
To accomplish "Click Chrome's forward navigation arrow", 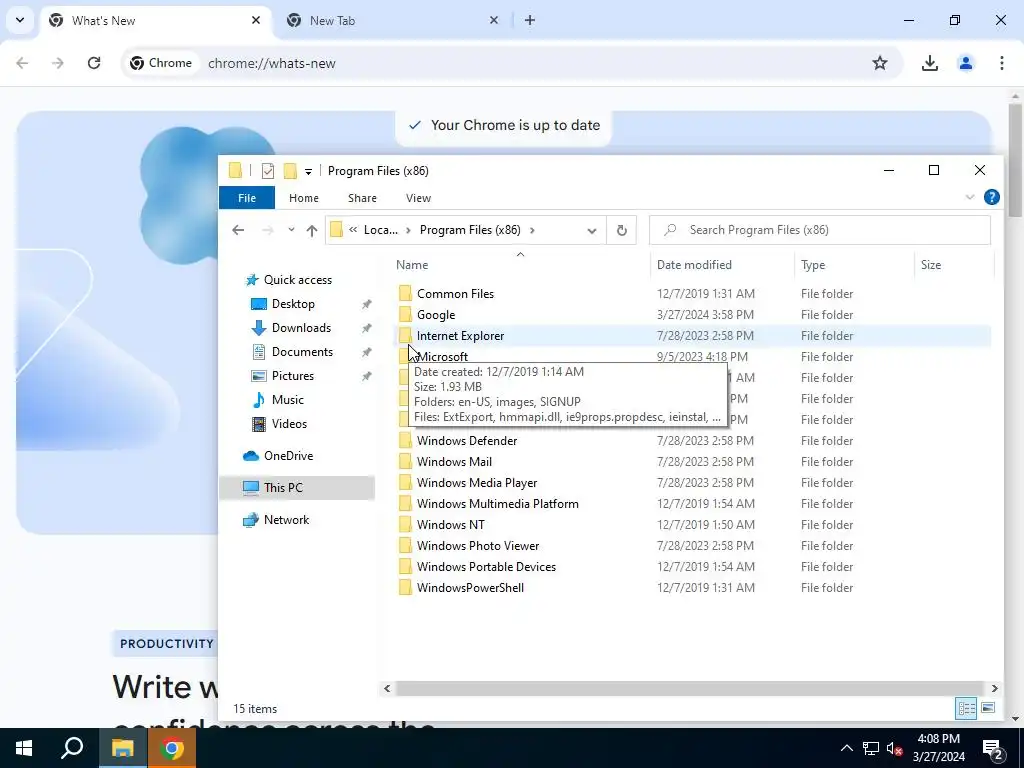I will tap(58, 63).
